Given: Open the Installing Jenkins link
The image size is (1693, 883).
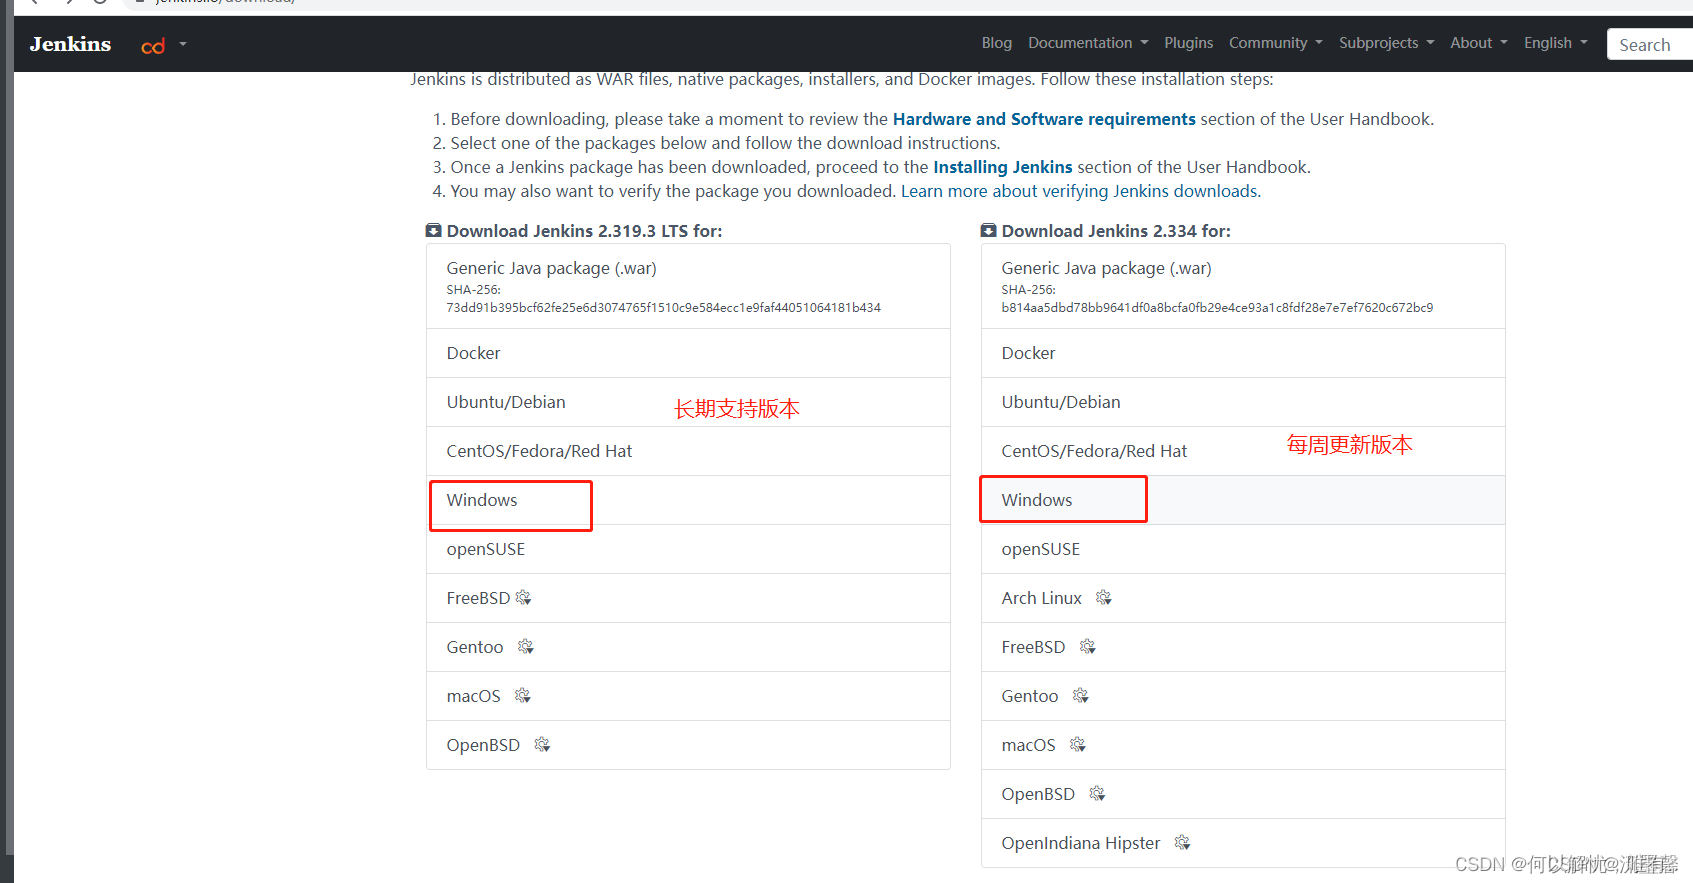Looking at the screenshot, I should 1002,167.
